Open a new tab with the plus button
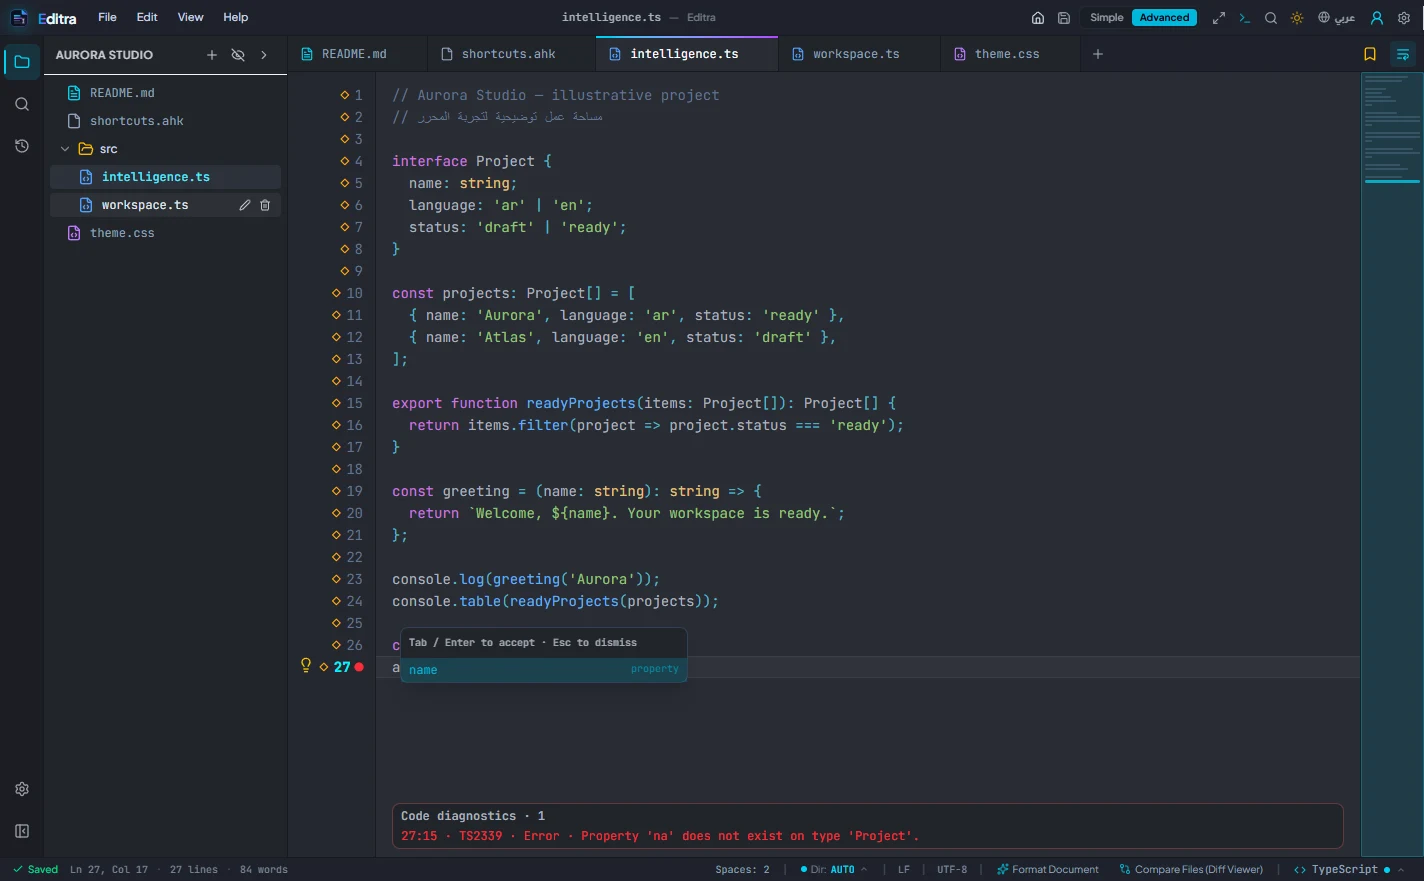The height and width of the screenshot is (881, 1424). tap(1098, 55)
